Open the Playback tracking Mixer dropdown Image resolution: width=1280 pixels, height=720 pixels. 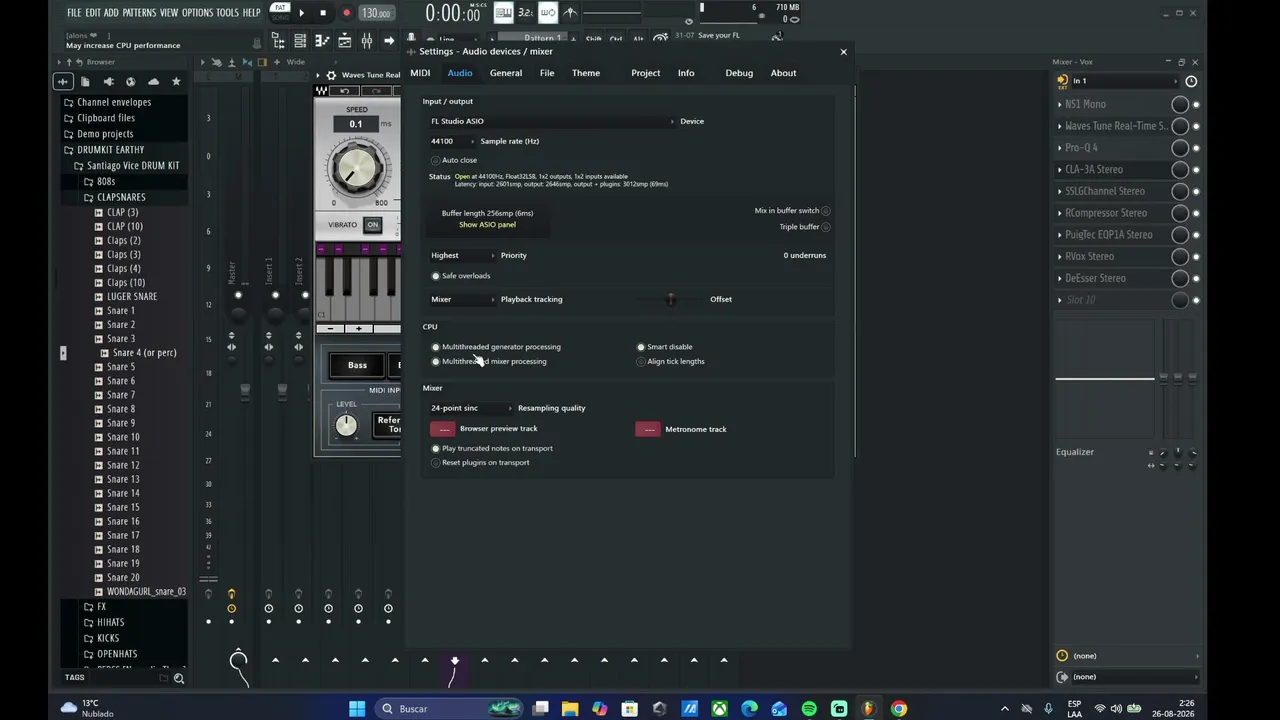[x=462, y=299]
